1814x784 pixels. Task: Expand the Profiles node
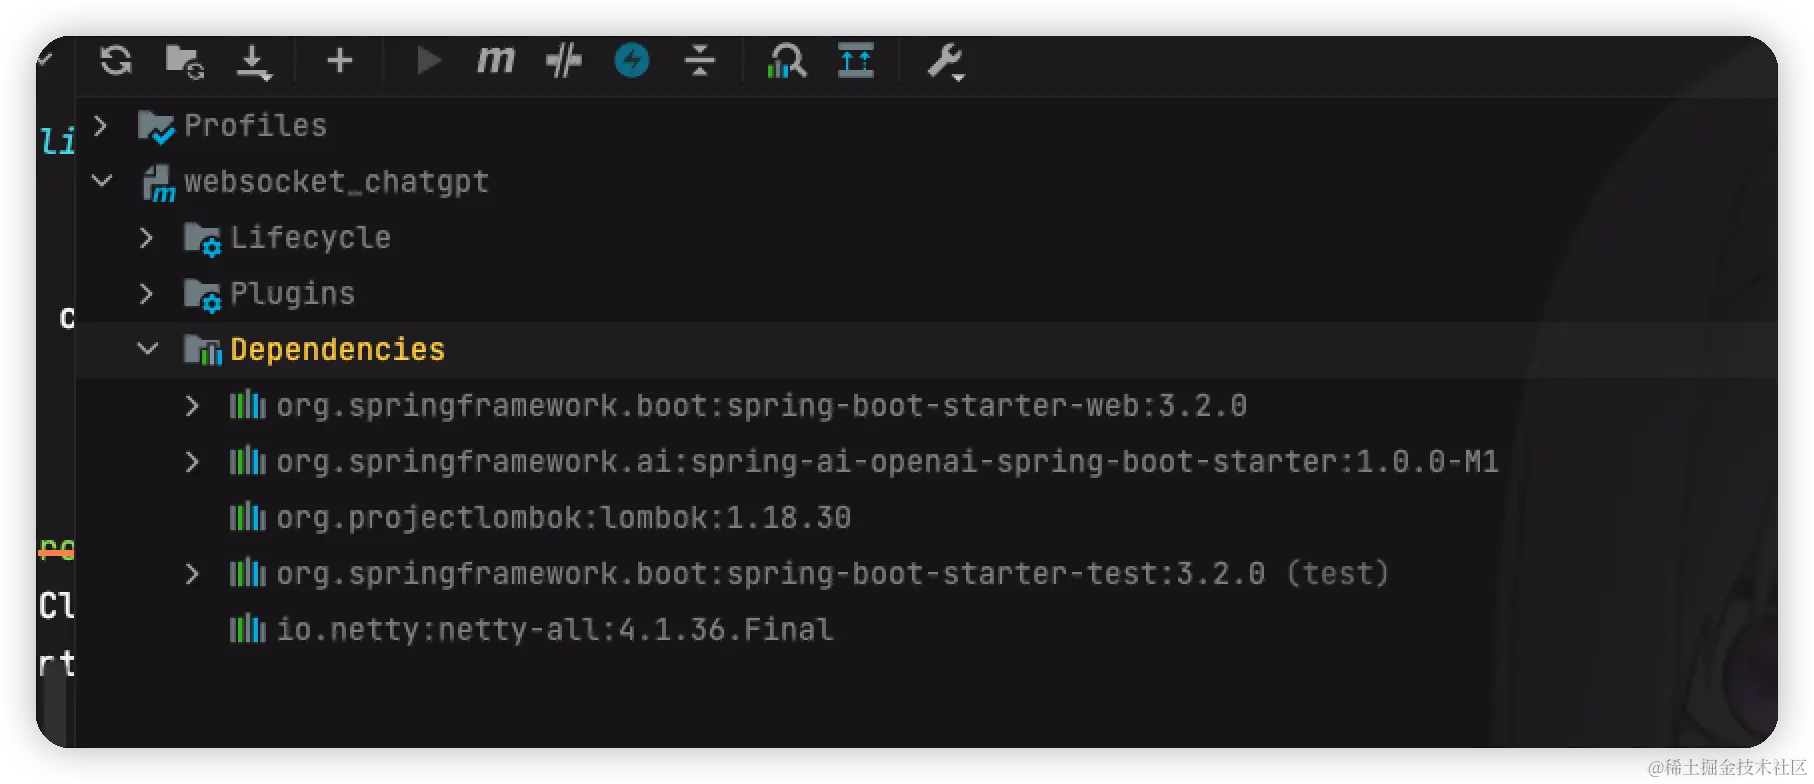(100, 125)
